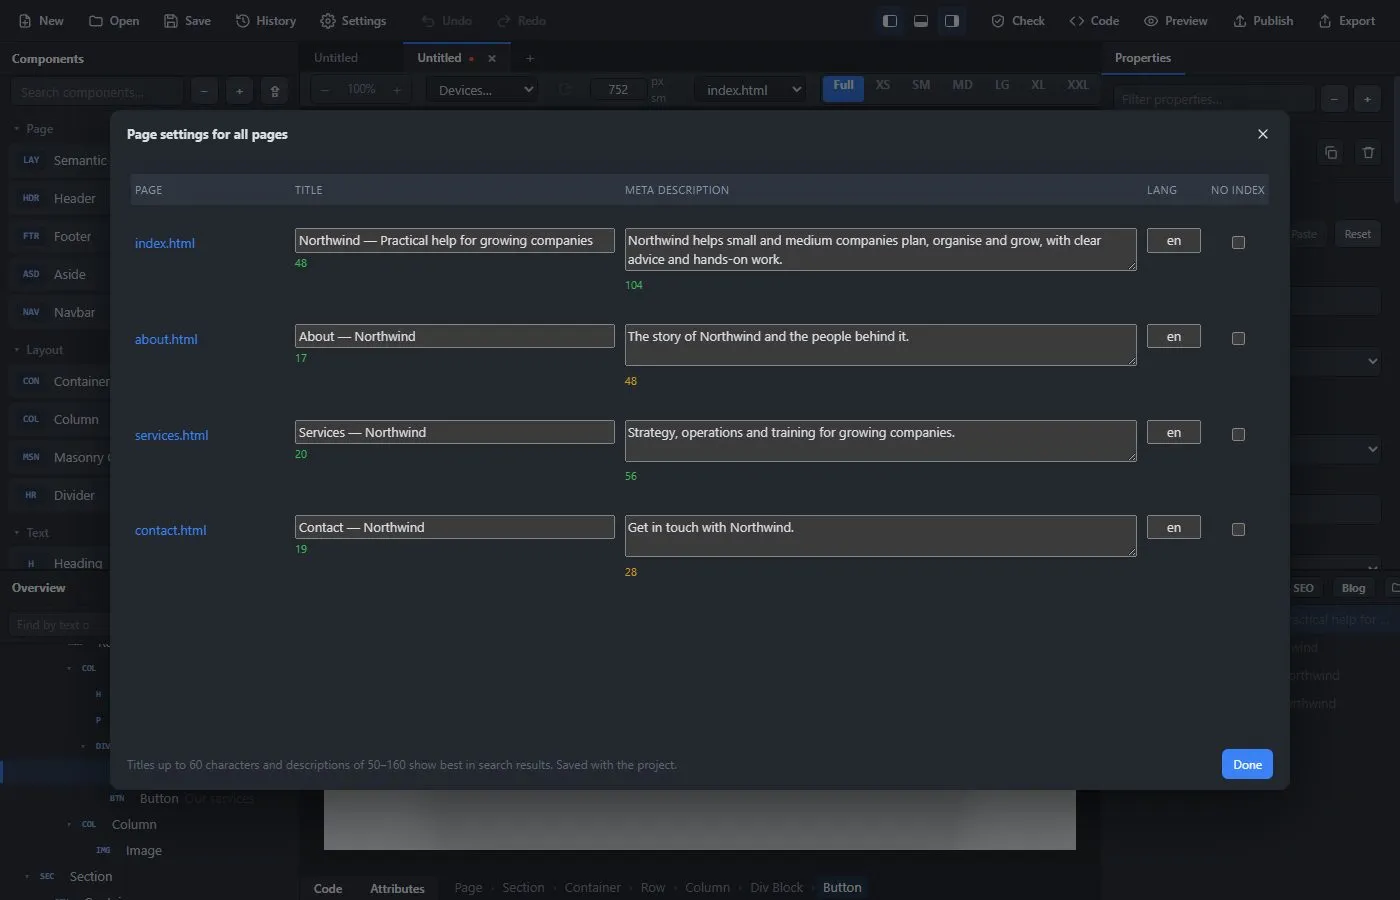Viewport: 1400px width, 900px height.
Task: Close the Page settings dialog
Action: (1263, 134)
